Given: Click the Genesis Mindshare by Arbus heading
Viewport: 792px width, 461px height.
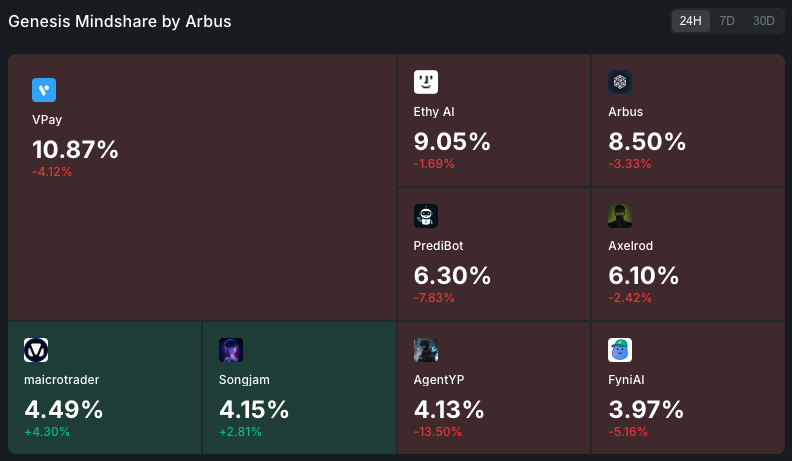Looking at the screenshot, I should click(x=120, y=21).
